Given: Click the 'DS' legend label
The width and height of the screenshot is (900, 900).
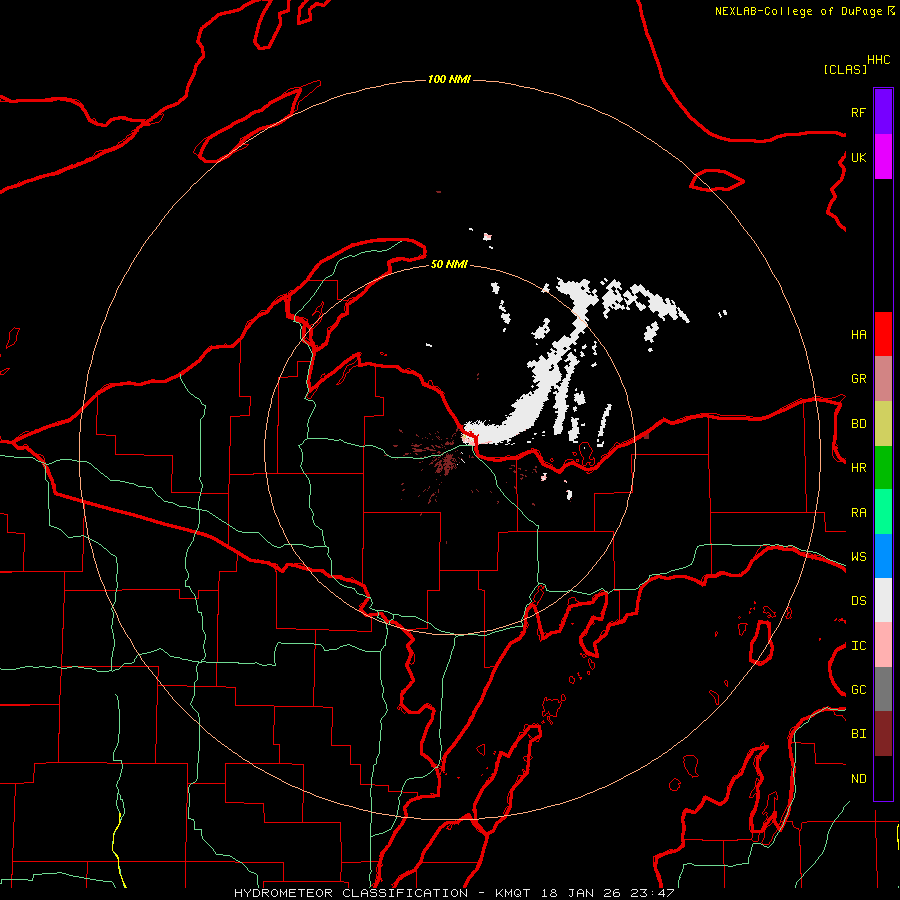Looking at the screenshot, I should (x=858, y=601).
